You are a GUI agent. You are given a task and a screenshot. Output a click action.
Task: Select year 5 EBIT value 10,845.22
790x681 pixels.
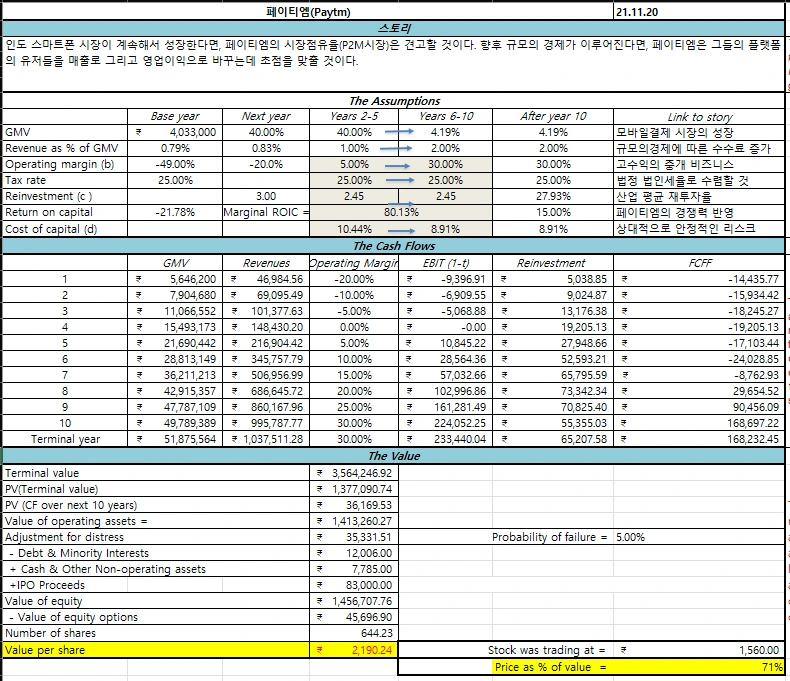click(x=445, y=343)
